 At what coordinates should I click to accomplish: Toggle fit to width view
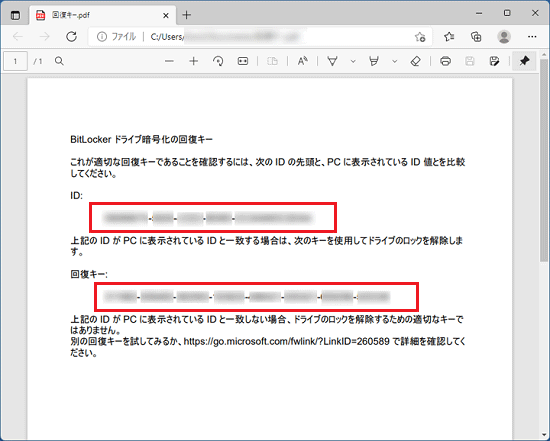pos(243,61)
